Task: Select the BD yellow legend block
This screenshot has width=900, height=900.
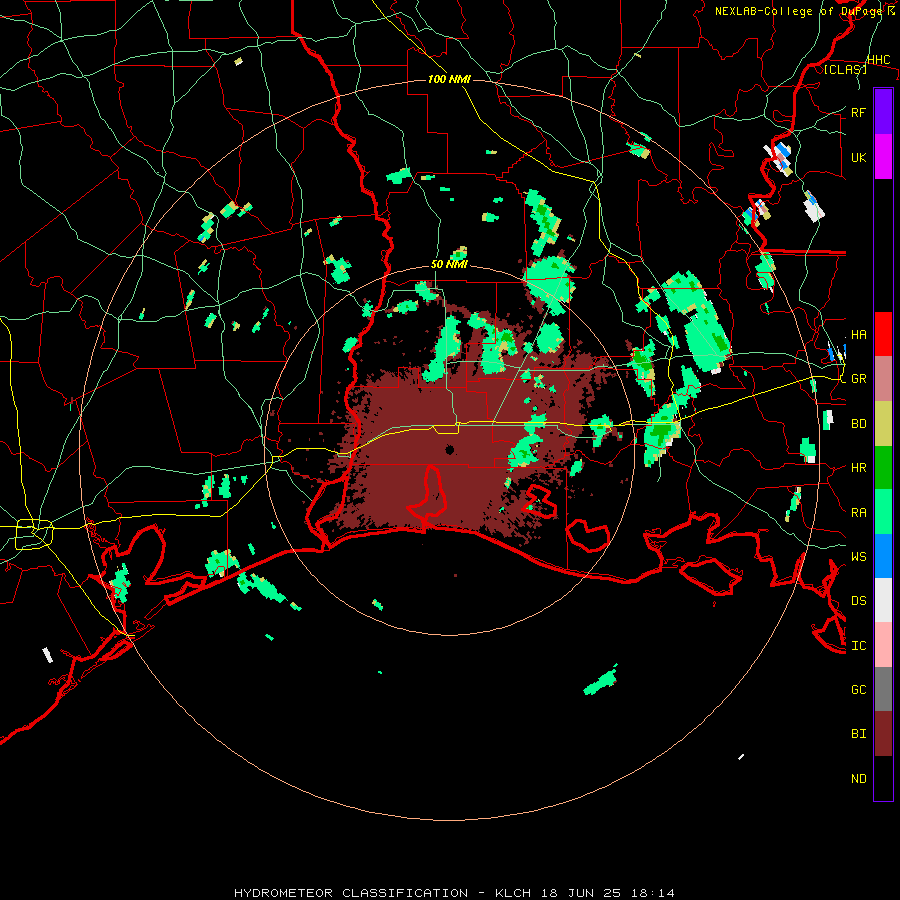Action: (x=883, y=423)
